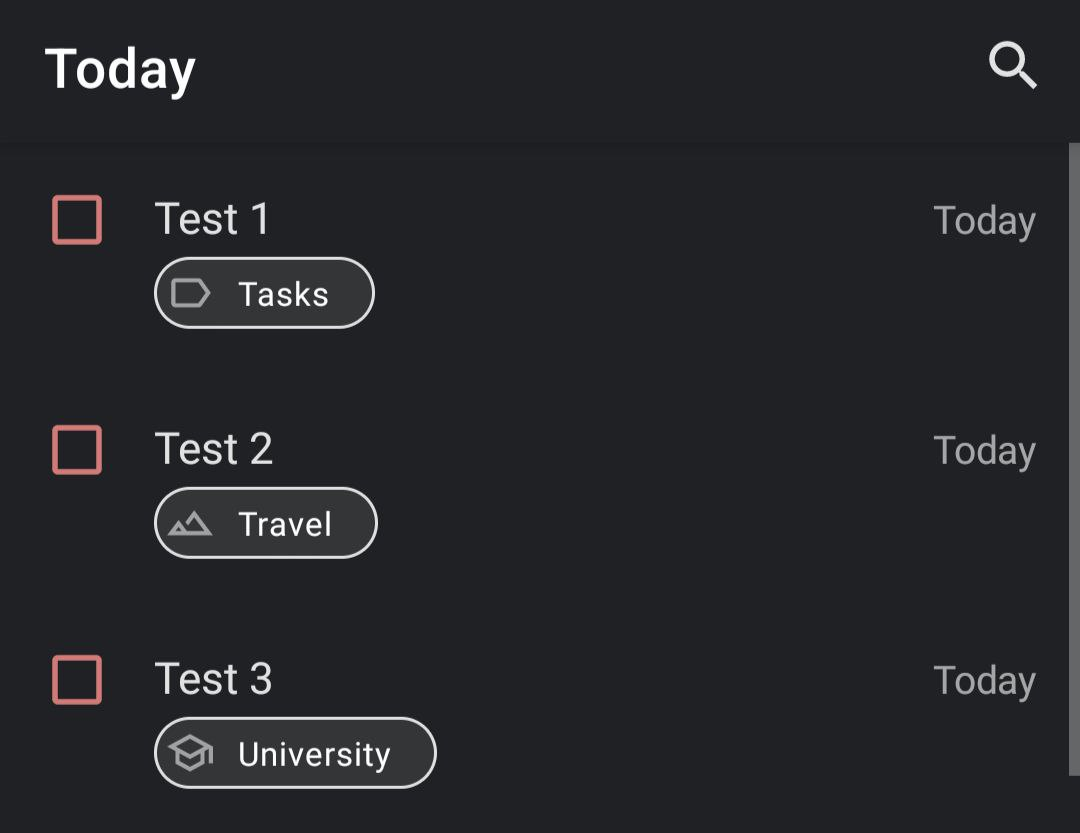Viewport: 1080px width, 833px height.
Task: Mark Test 2 as complete
Action: click(x=77, y=449)
